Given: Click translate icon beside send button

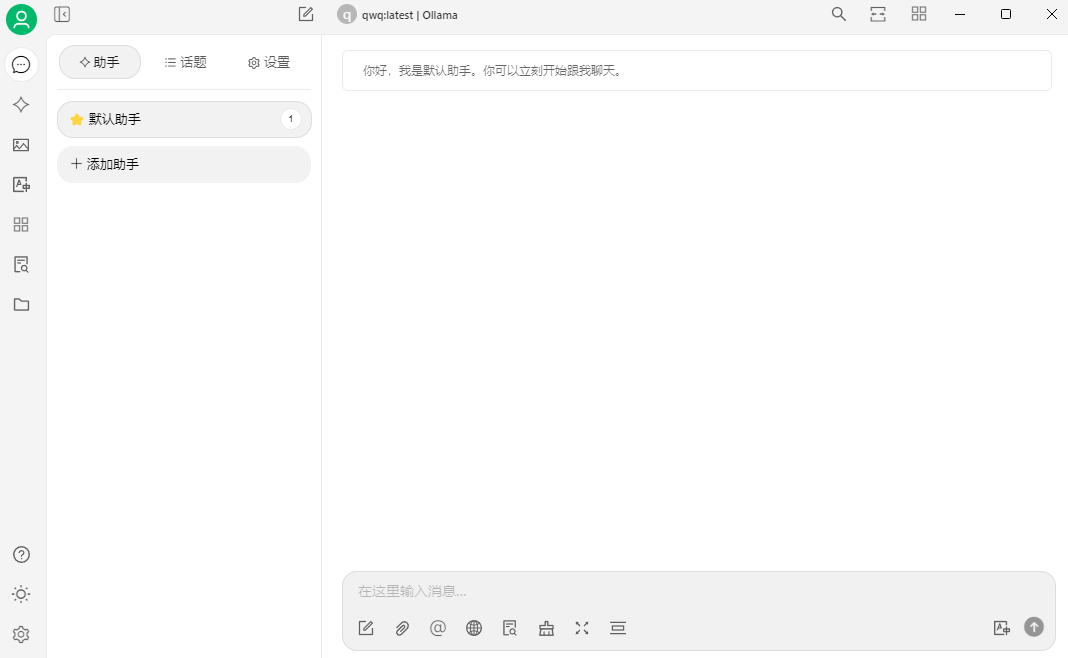Looking at the screenshot, I should pyautogui.click(x=1001, y=628).
